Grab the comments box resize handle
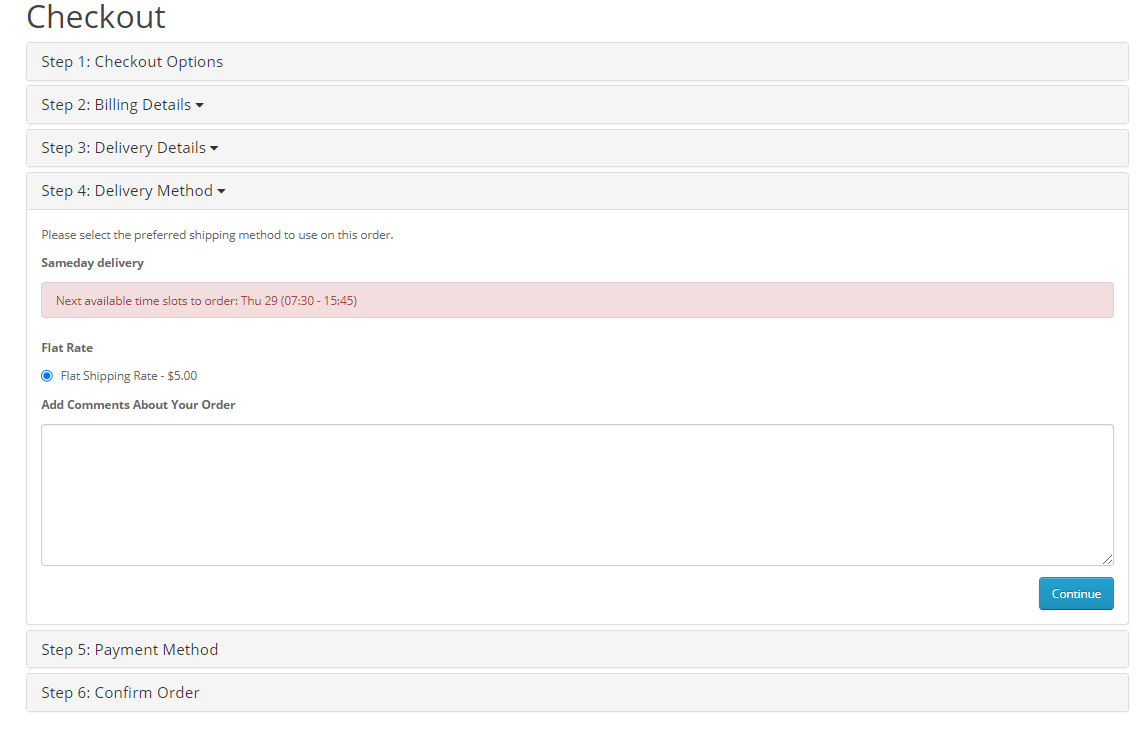Screen dimensions: 1139x733 1107,559
